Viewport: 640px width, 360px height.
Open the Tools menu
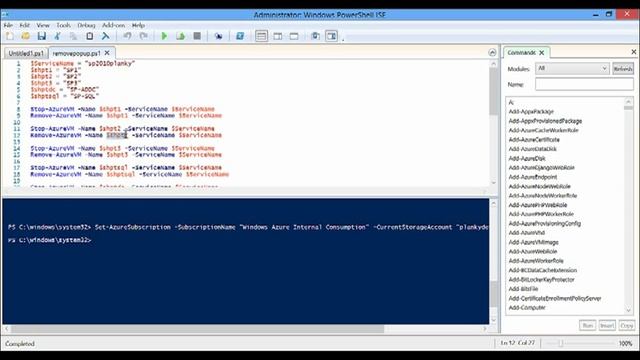(x=63, y=25)
